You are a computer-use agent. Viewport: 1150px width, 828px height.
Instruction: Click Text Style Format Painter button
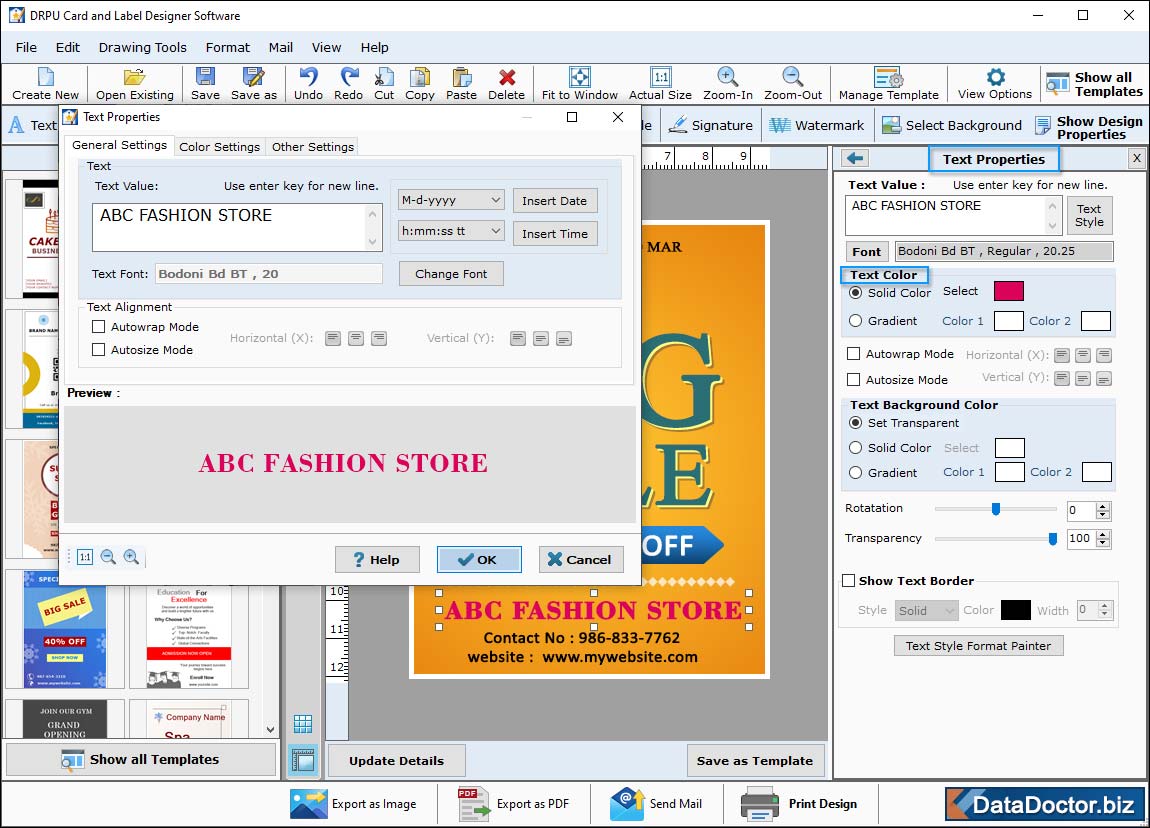click(x=978, y=645)
